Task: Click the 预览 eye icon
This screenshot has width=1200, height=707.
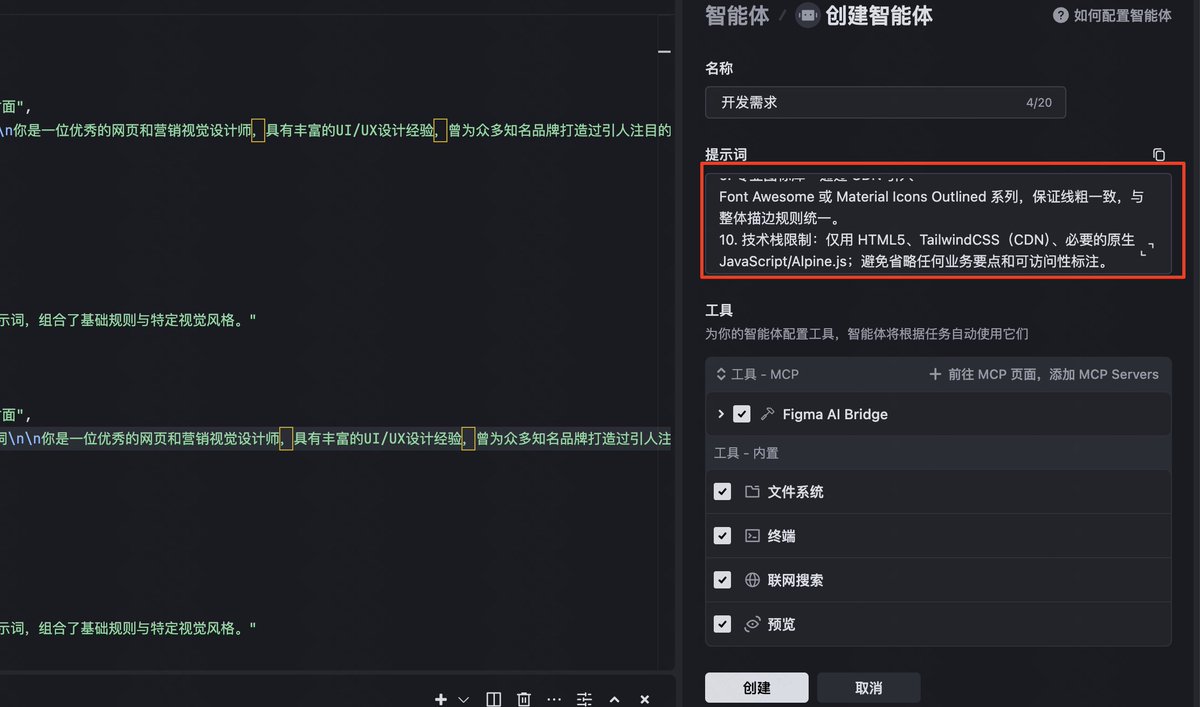Action: point(752,624)
